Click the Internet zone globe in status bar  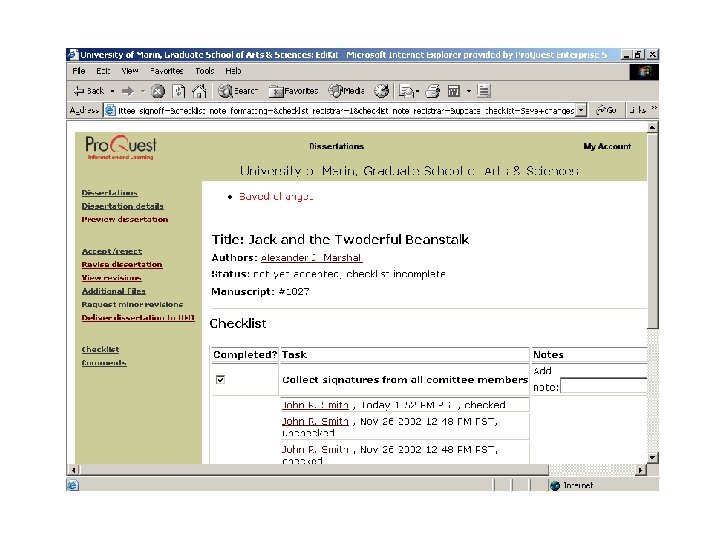[x=555, y=485]
